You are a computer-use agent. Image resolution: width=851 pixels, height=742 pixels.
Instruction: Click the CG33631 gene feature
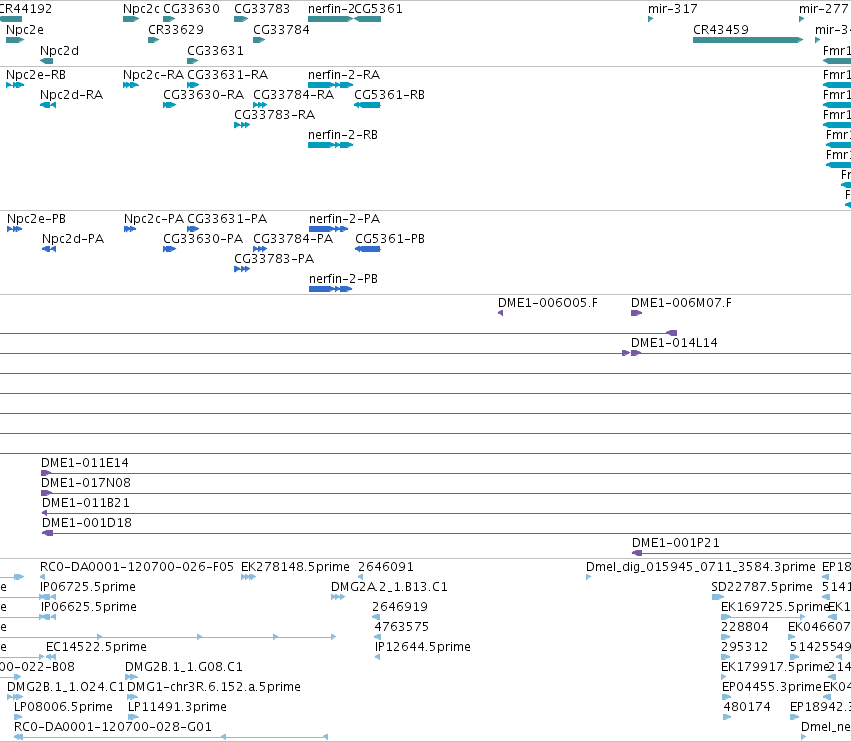(x=192, y=61)
